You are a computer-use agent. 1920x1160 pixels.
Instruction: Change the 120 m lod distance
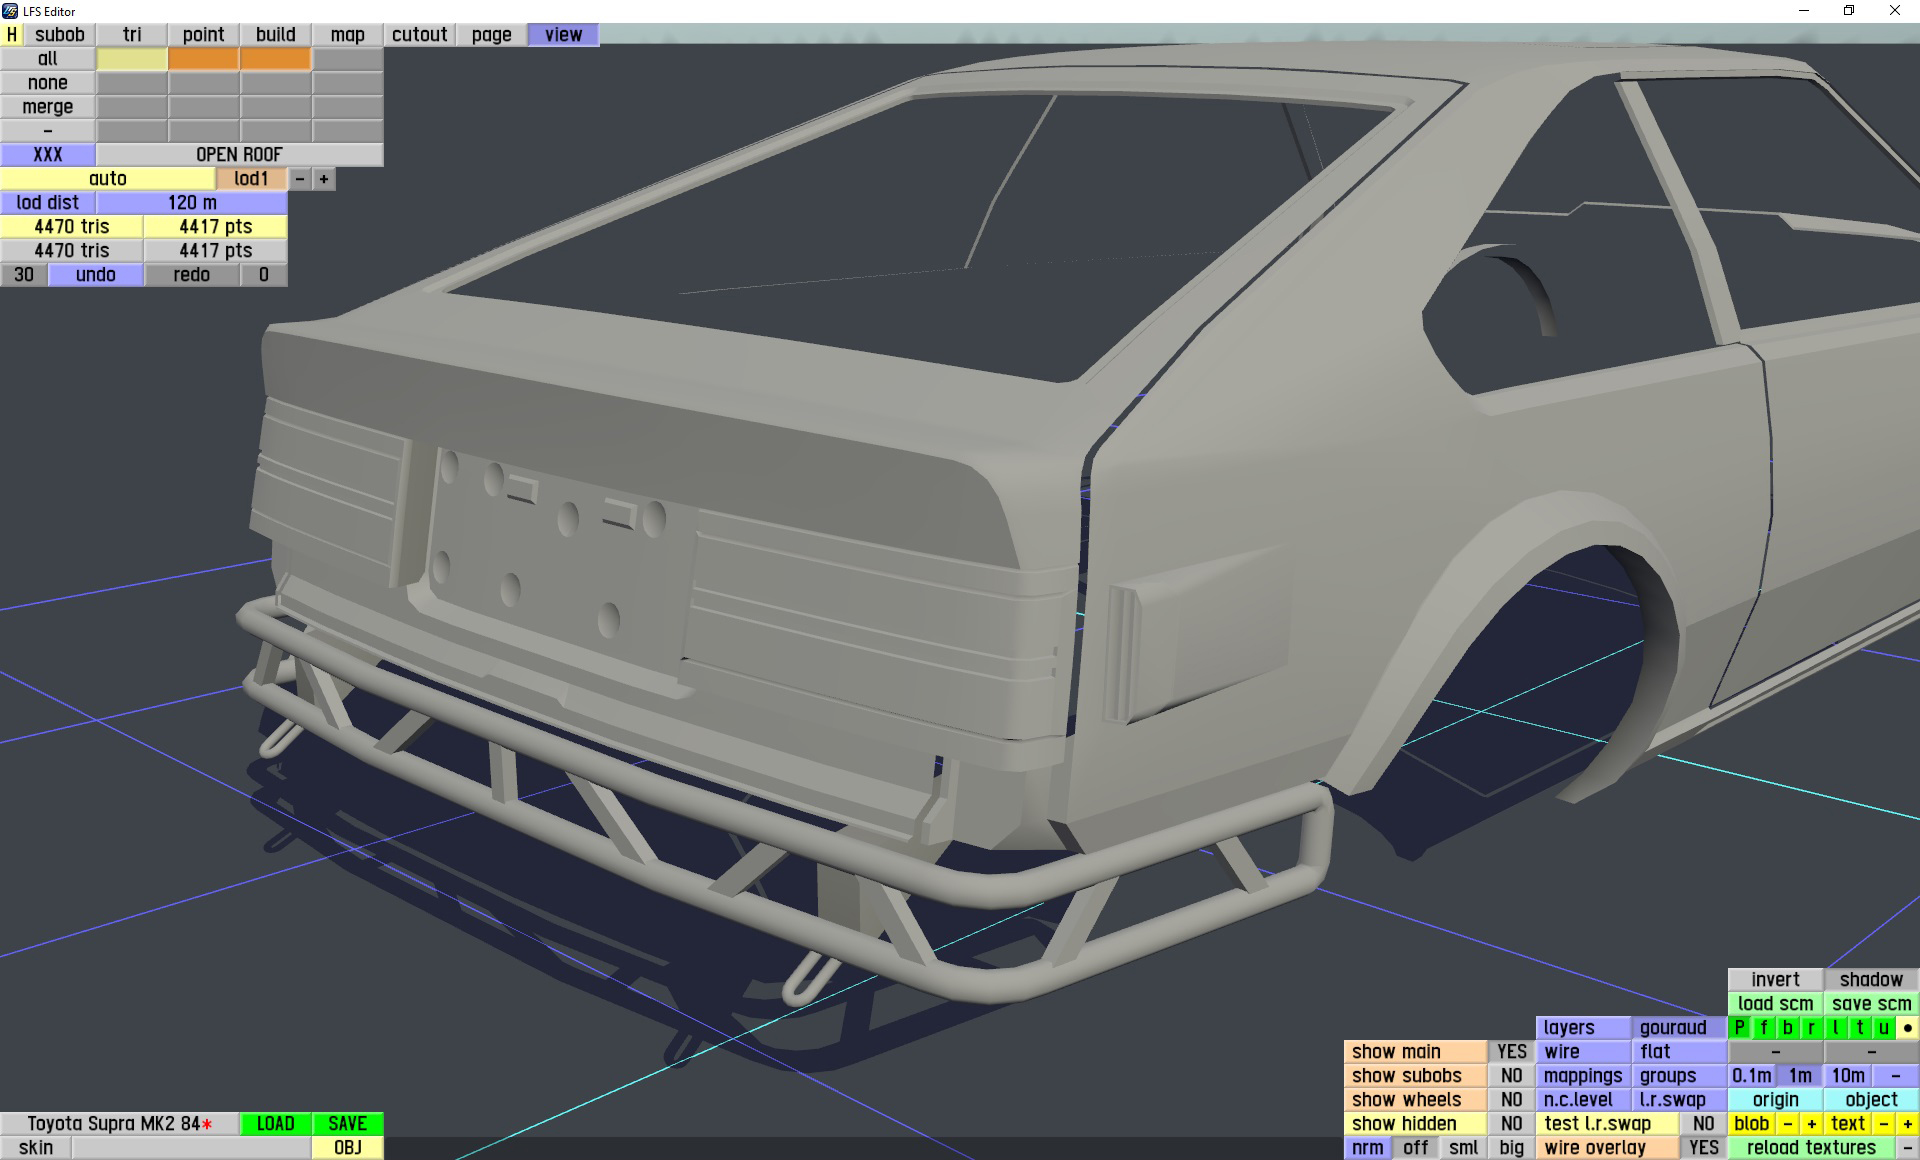192,202
